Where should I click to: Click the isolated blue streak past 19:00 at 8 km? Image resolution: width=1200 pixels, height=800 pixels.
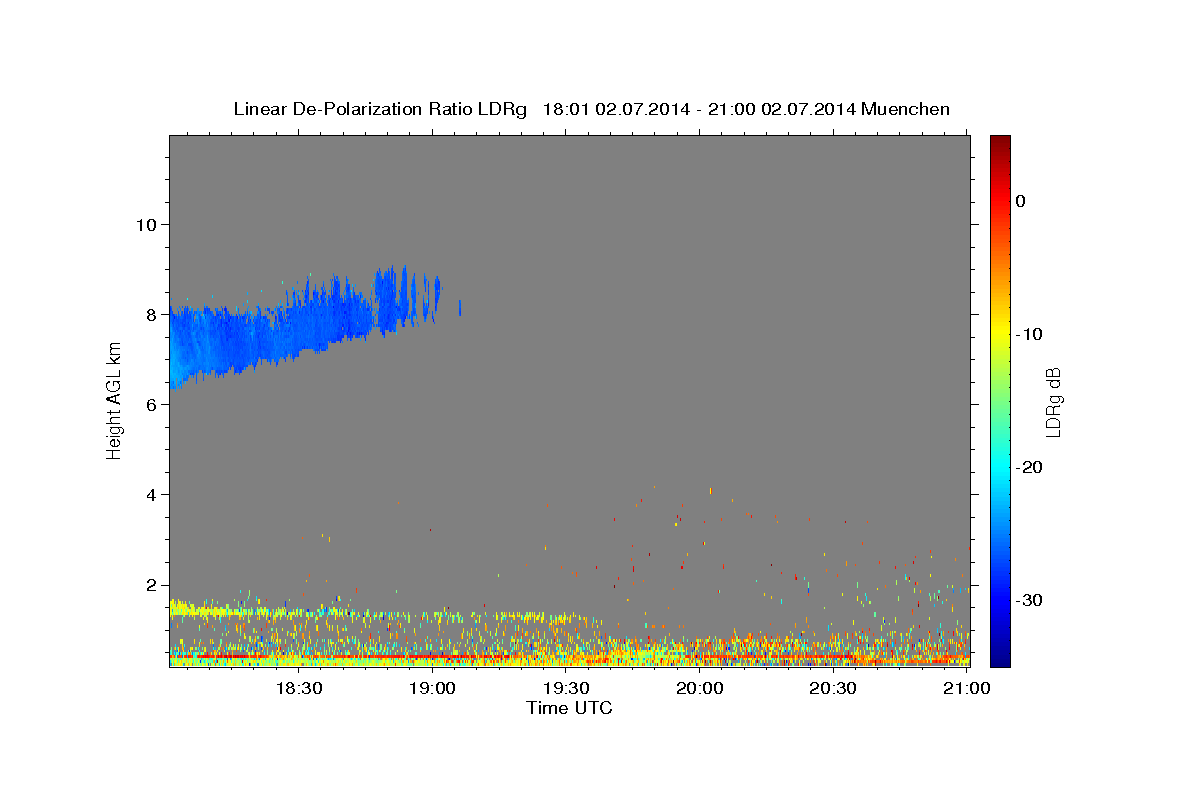(460, 308)
